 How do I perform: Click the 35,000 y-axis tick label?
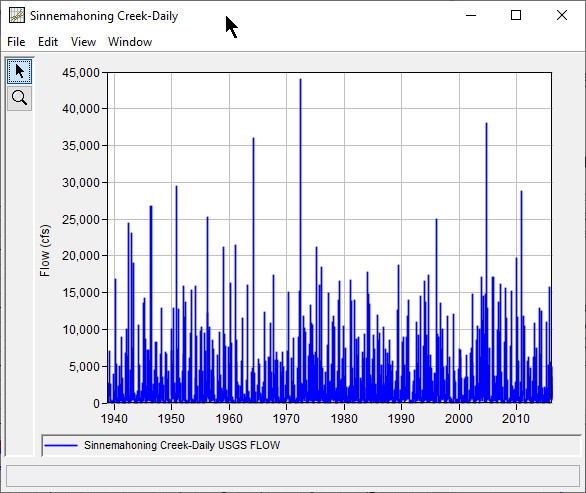(x=81, y=145)
